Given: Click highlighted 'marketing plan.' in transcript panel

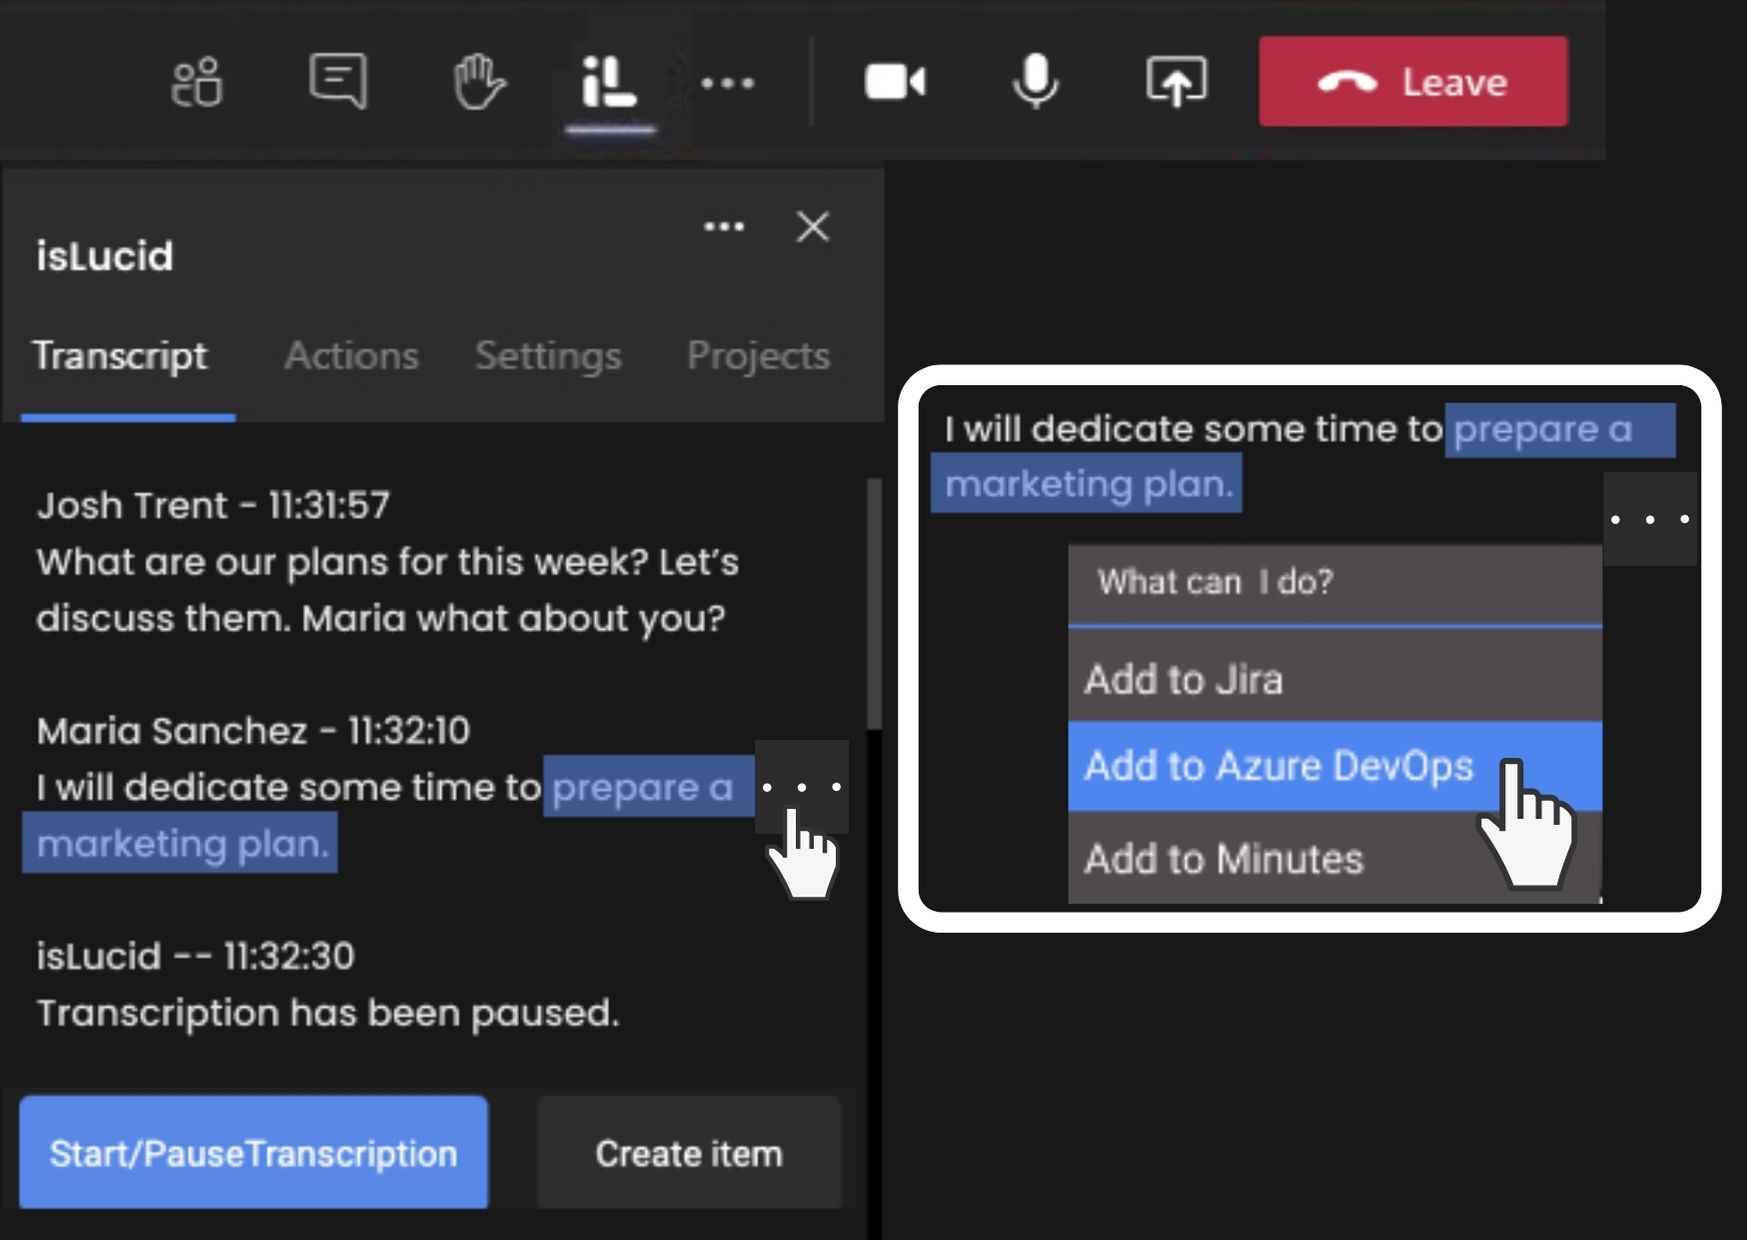Looking at the screenshot, I should click(181, 843).
